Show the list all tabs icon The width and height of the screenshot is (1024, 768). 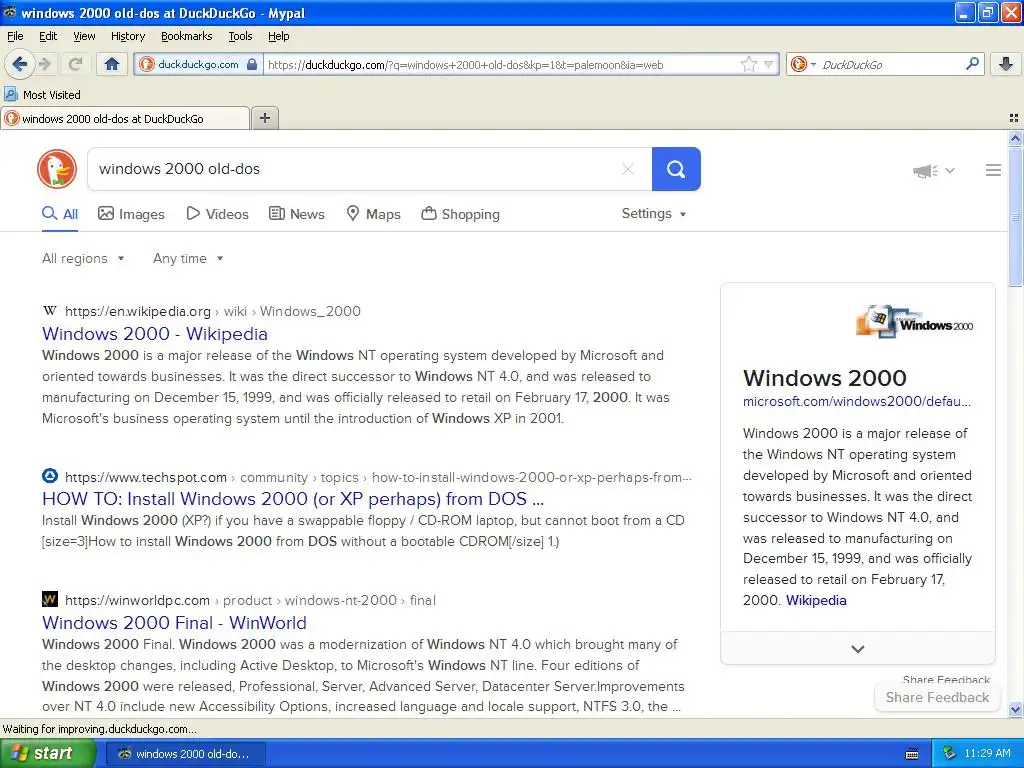1014,118
